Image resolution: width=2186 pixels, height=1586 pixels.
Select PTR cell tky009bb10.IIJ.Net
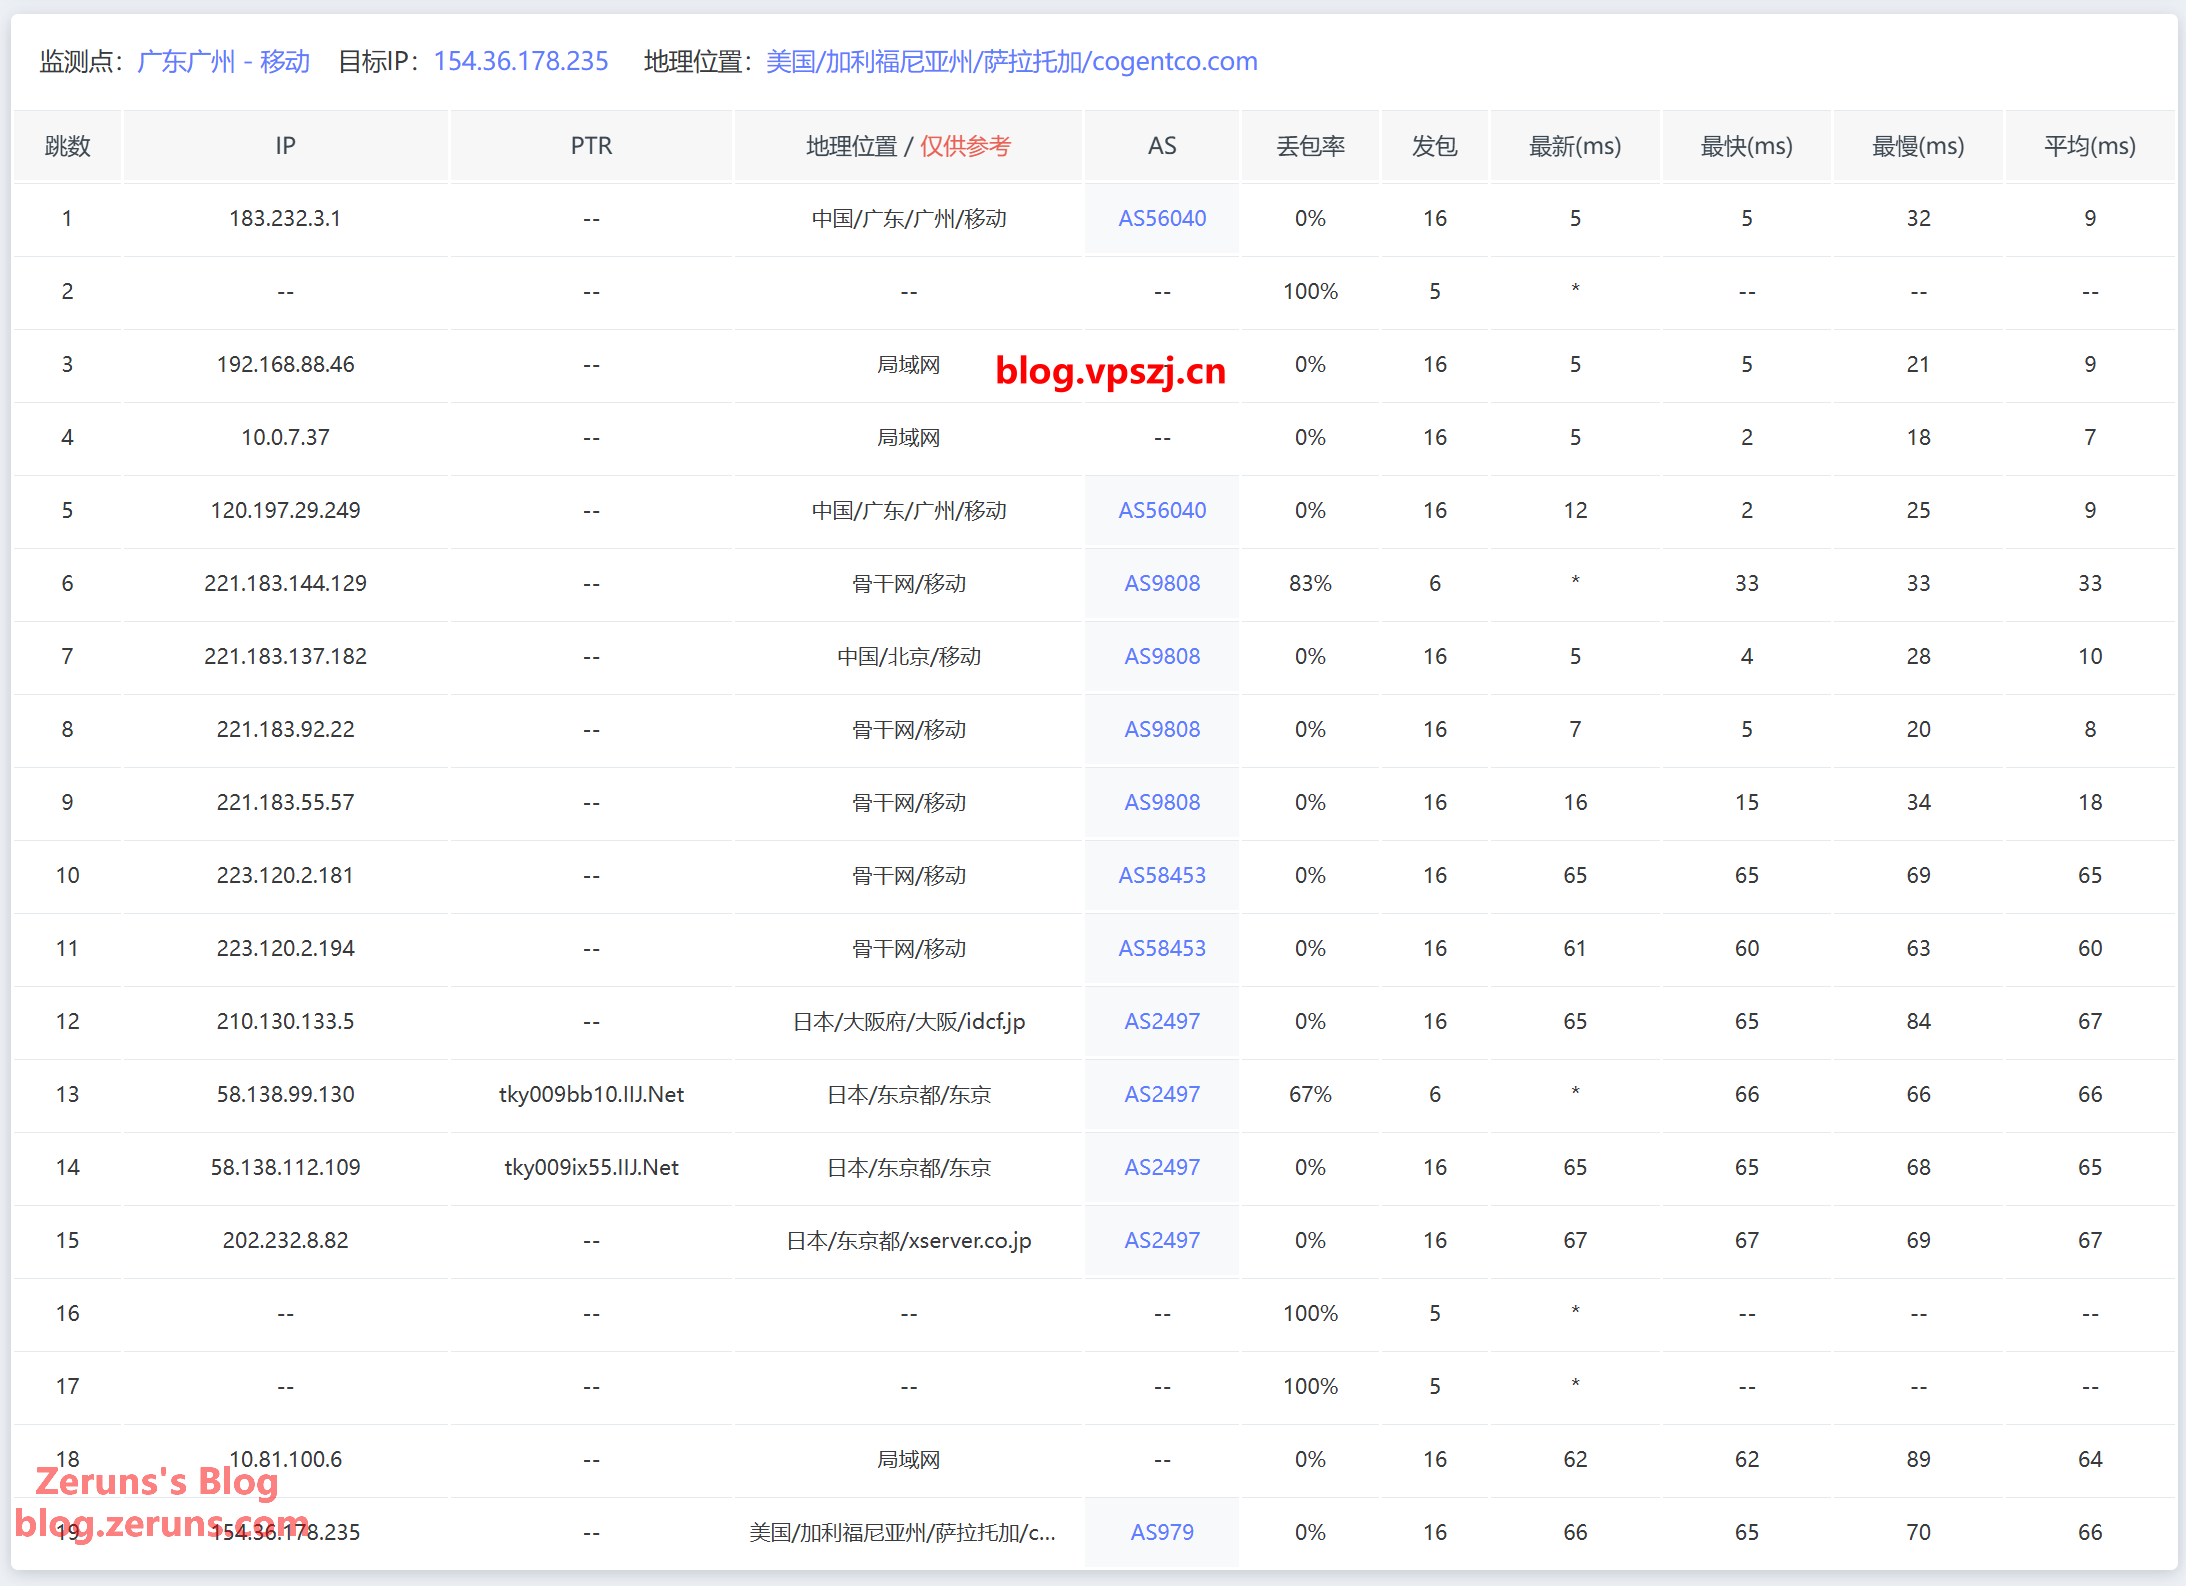click(x=591, y=1094)
